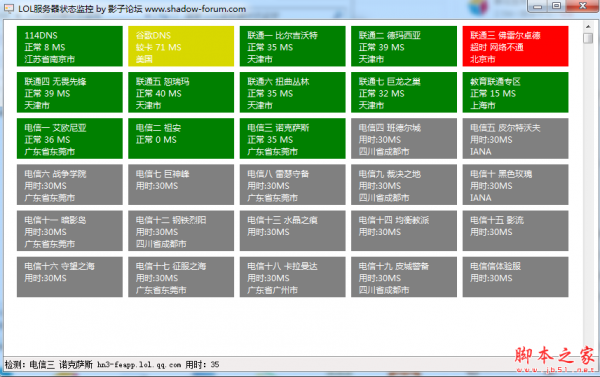
Task: Click the application icon in title bar
Action: [8, 8]
